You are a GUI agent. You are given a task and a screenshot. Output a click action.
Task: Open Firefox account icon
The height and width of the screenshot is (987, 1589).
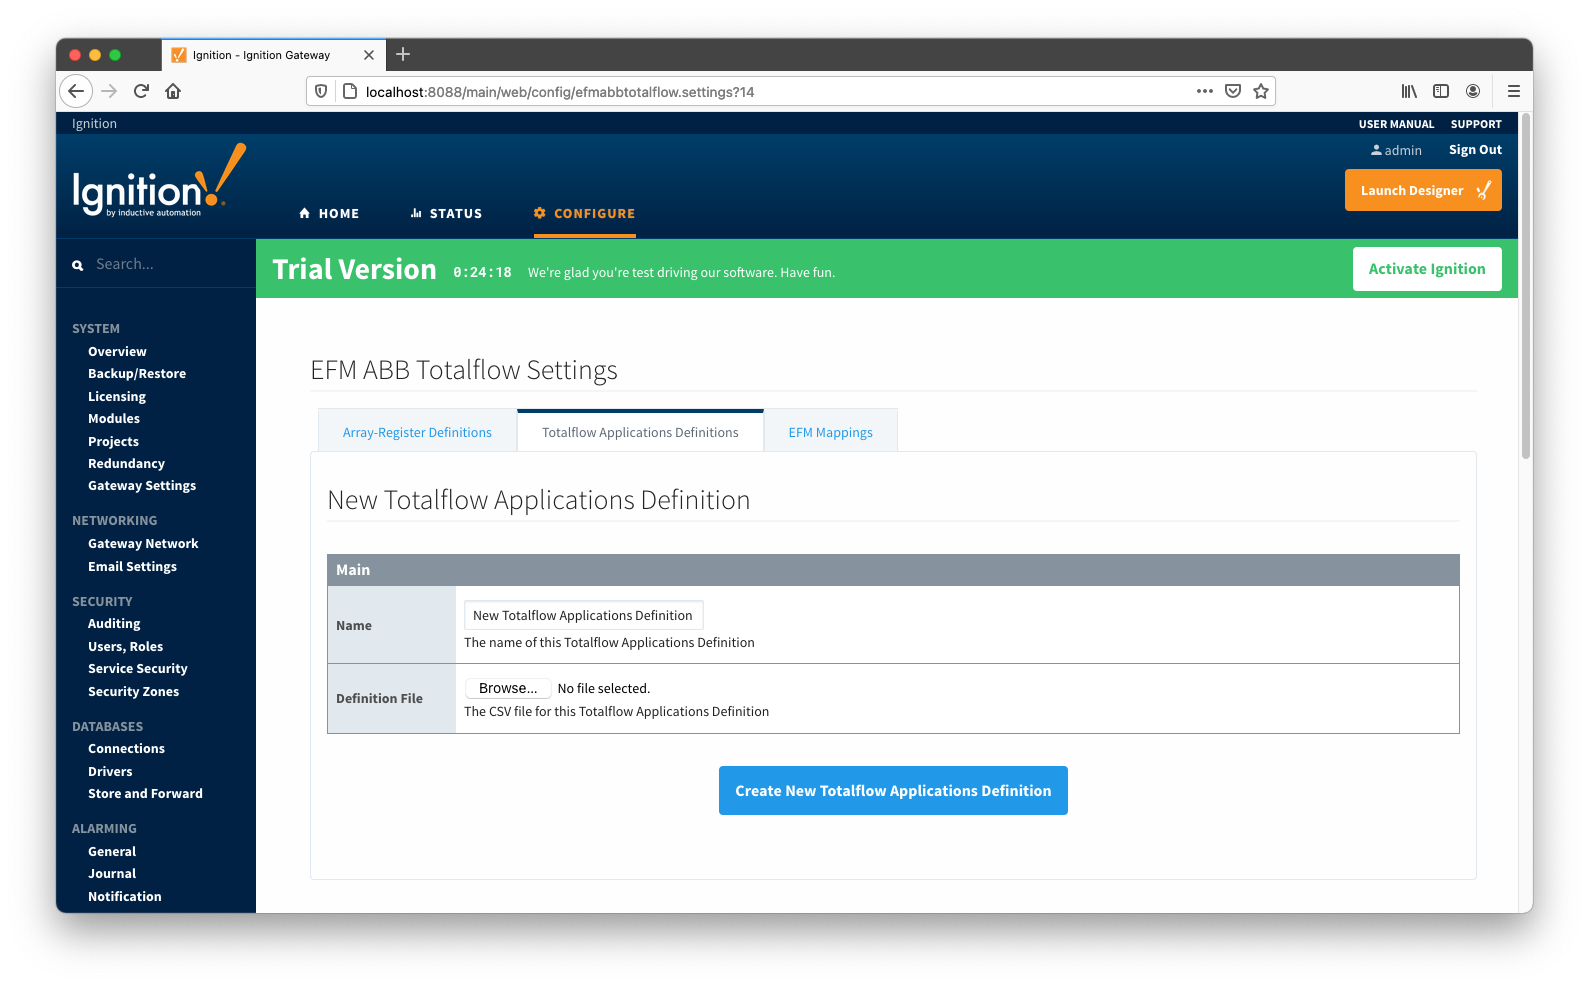[x=1473, y=91]
